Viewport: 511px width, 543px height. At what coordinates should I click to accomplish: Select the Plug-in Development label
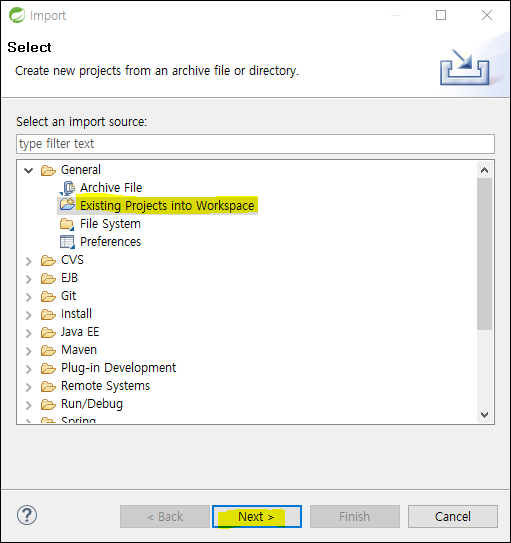(118, 368)
